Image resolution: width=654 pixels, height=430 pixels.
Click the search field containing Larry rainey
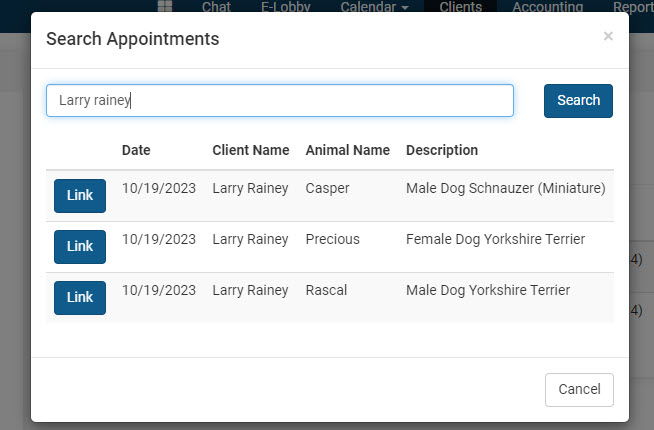click(x=280, y=100)
